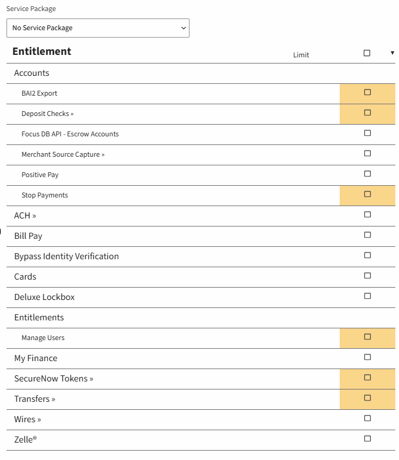Check Bypass Identity Verification box
This screenshot has height=460, width=399.
tap(367, 255)
